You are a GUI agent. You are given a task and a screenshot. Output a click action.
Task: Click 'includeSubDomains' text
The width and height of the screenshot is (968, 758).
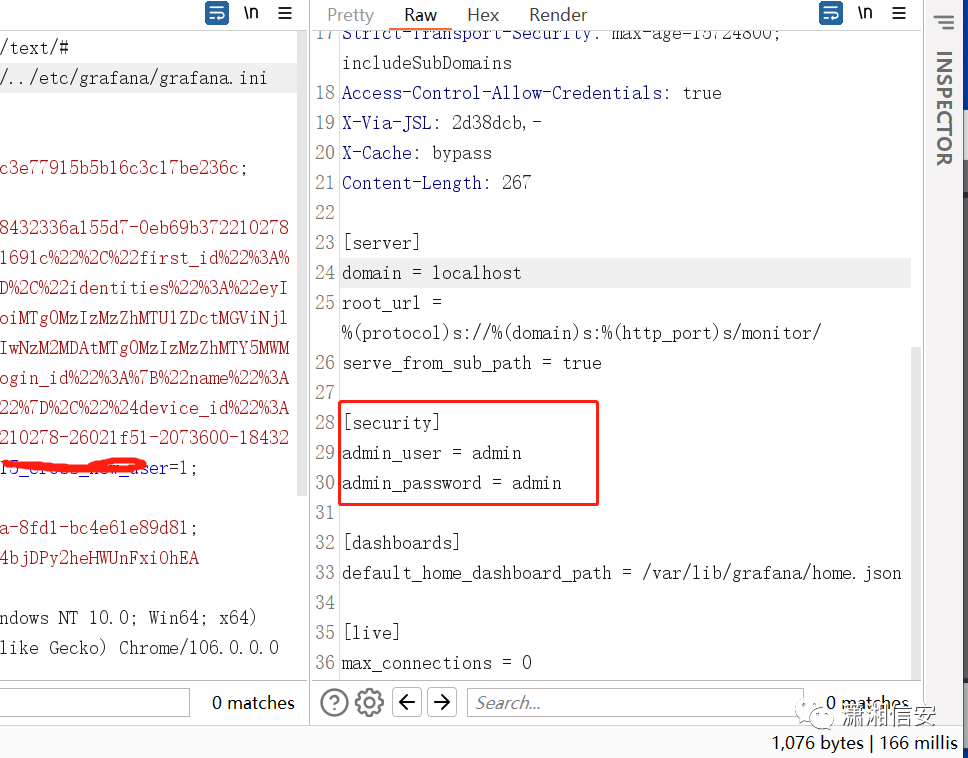click(427, 63)
